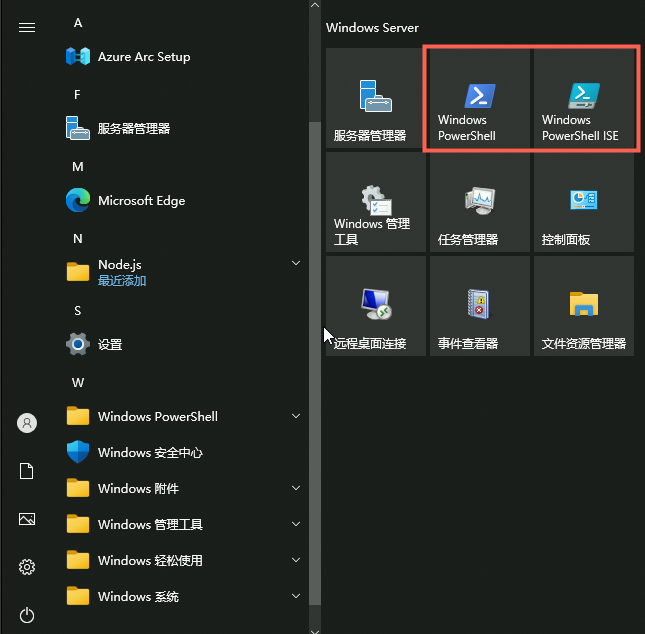Click the letter N group header
The width and height of the screenshot is (645, 634).
[x=78, y=239]
